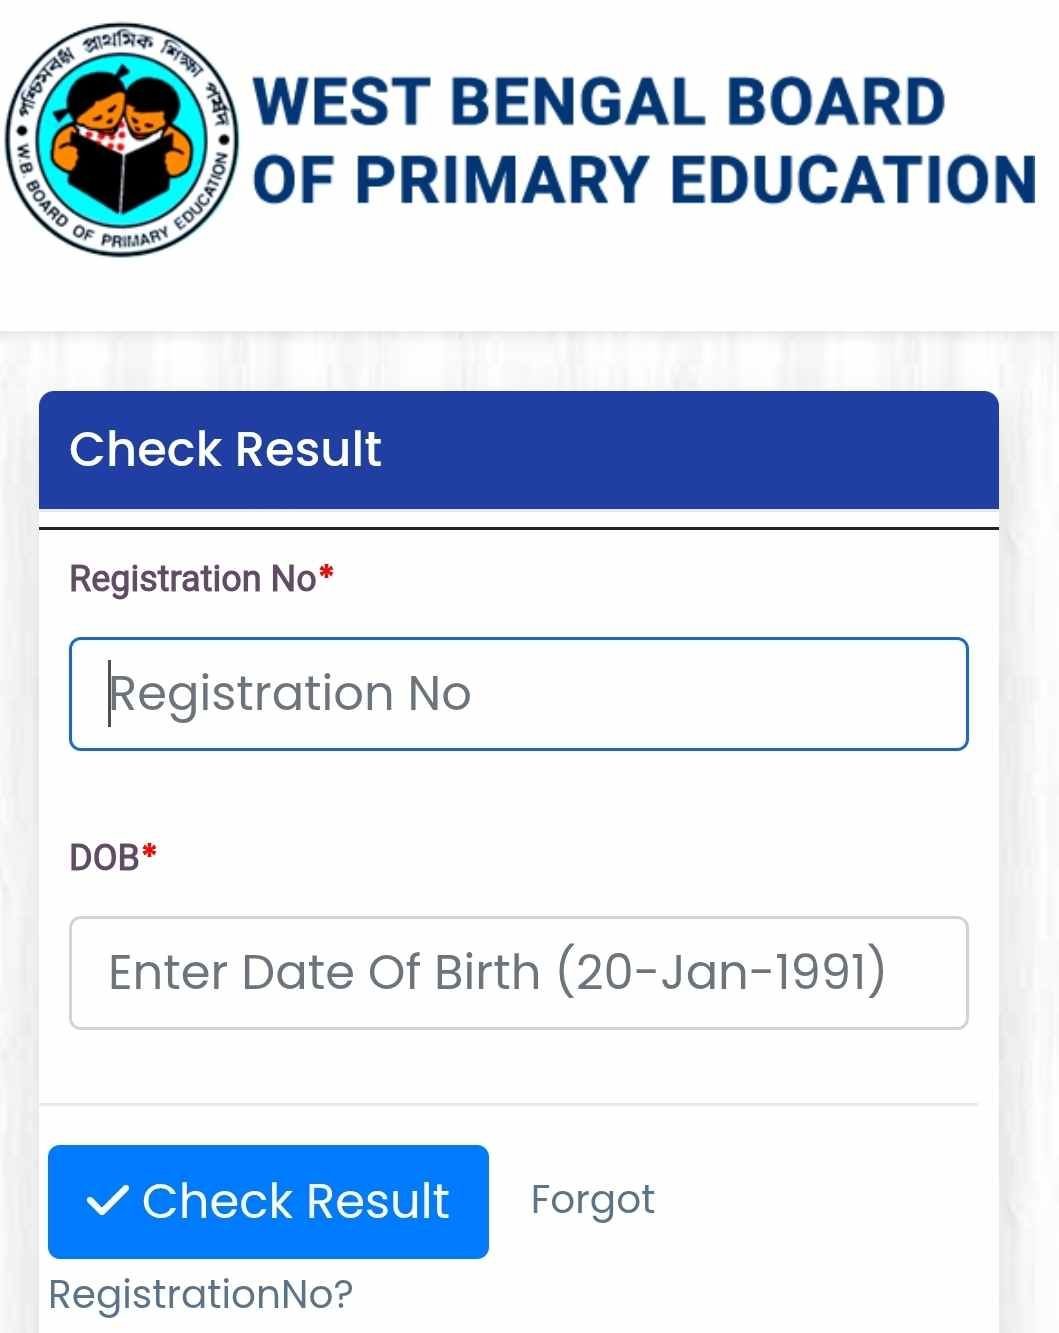Click the red asterisk beside DOB
Image resolution: width=1059 pixels, height=1333 pixels.
(150, 854)
